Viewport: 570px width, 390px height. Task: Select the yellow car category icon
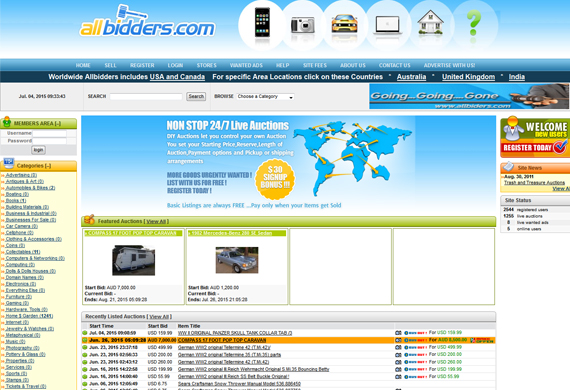(344, 24)
